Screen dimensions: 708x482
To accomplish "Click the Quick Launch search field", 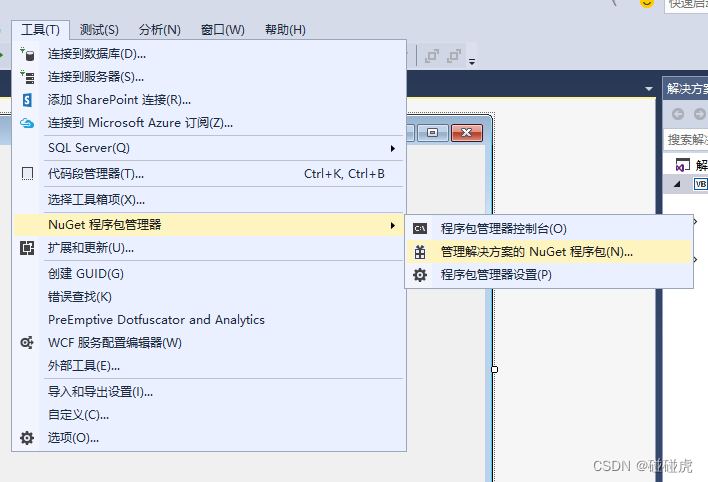I will [x=686, y=5].
